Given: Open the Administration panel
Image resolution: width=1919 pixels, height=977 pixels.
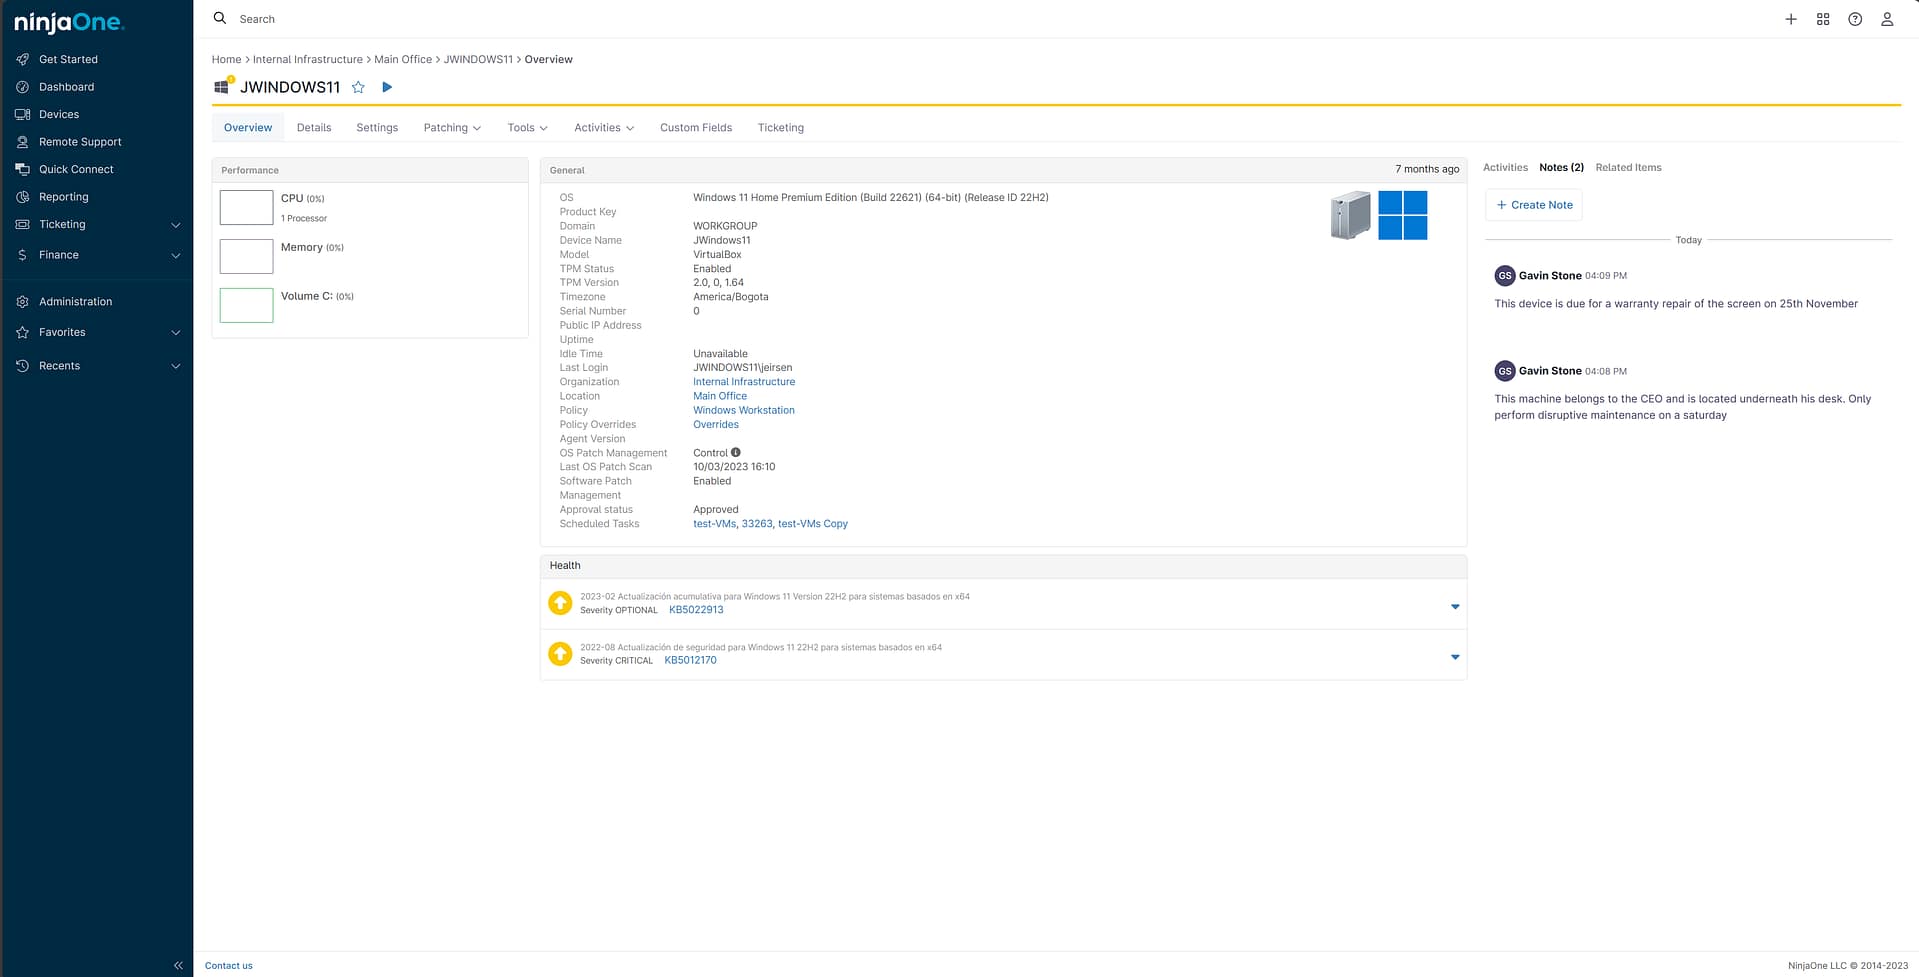Looking at the screenshot, I should click(75, 301).
